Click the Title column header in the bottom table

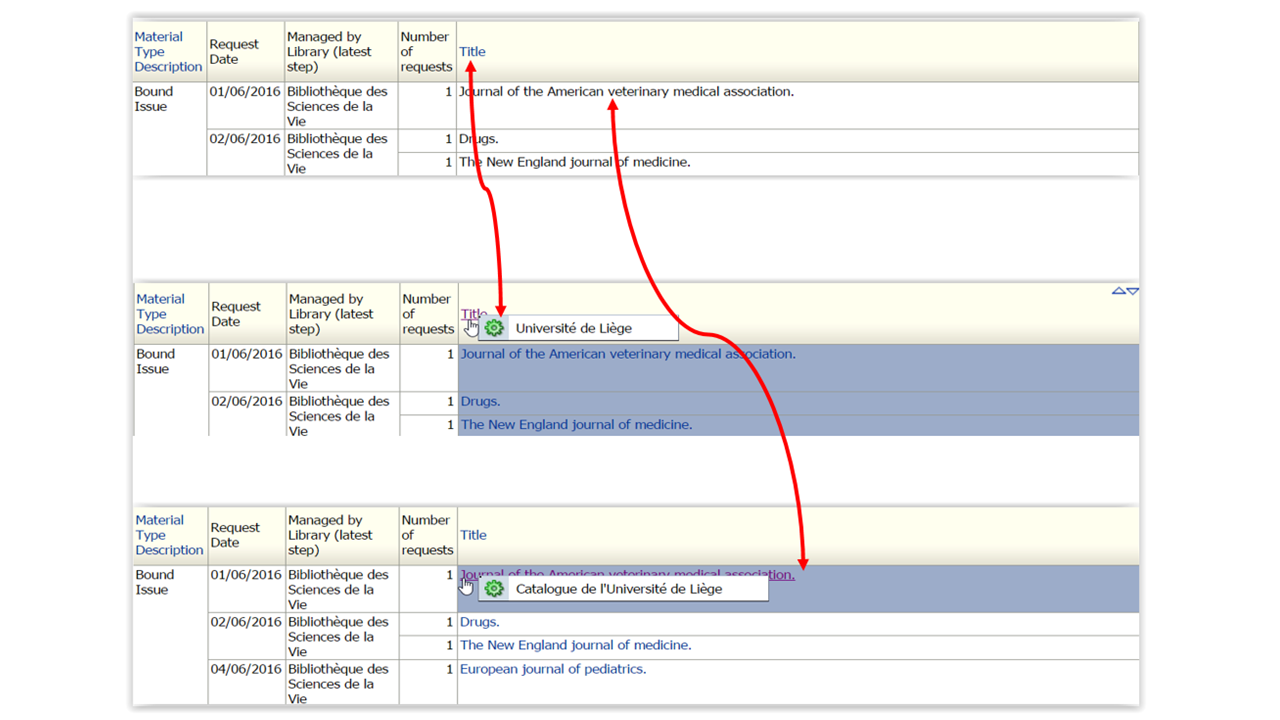pyautogui.click(x=473, y=535)
